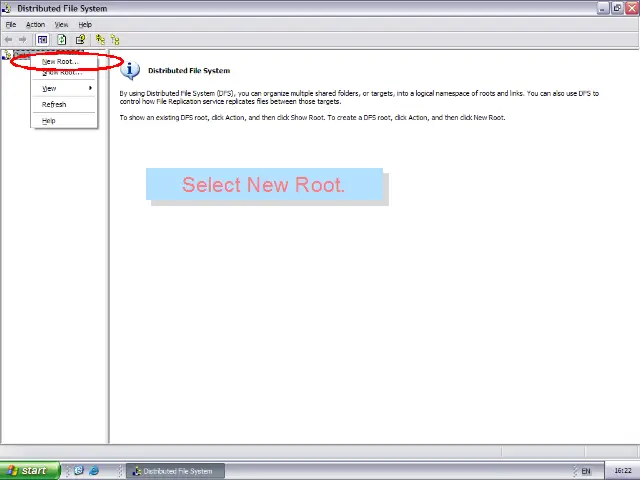Choose Refresh from context menu
640x480 pixels.
64,104
